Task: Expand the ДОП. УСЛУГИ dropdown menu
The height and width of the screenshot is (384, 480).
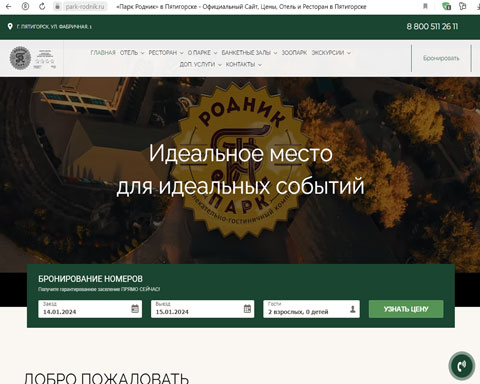Action: coord(201,64)
